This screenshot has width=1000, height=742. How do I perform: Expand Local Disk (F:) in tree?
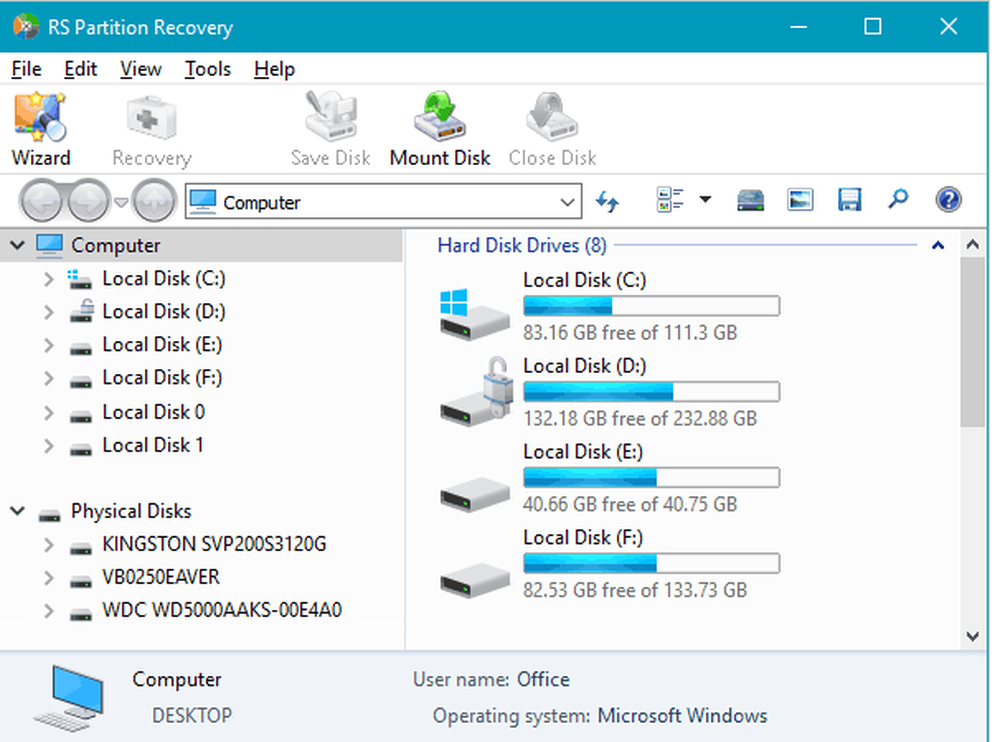pyautogui.click(x=48, y=378)
